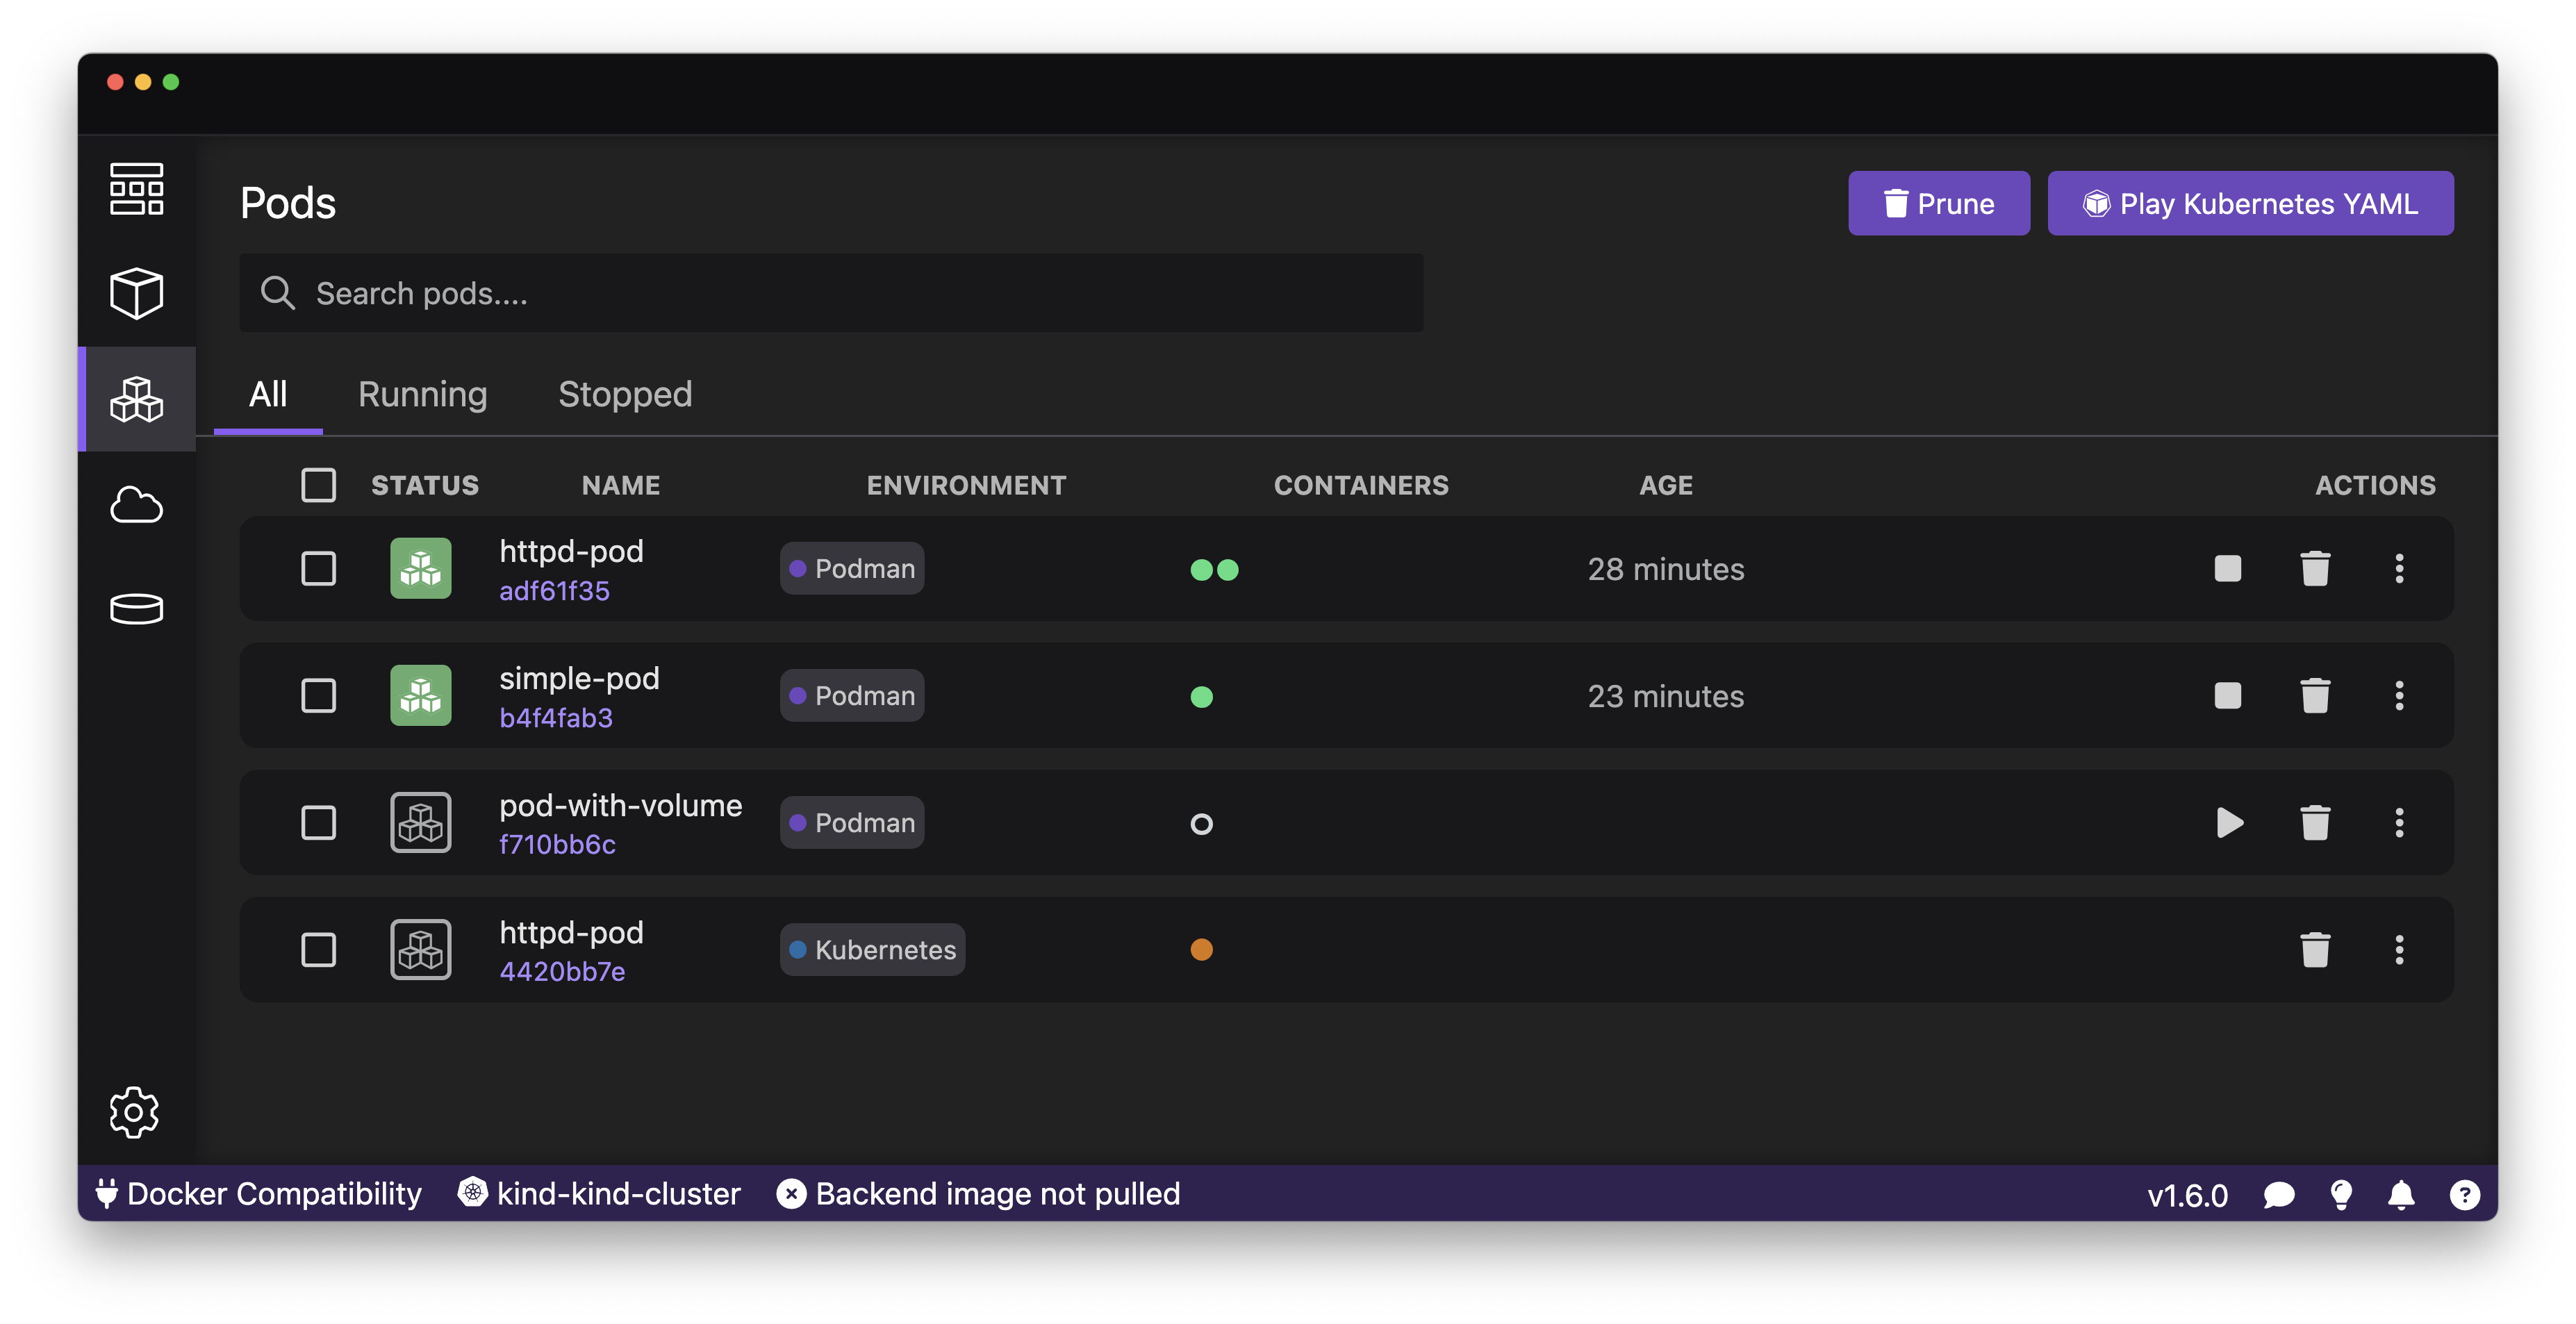Open Settings gear in sidebar
Image resolution: width=2576 pixels, height=1324 pixels.
[x=134, y=1112]
